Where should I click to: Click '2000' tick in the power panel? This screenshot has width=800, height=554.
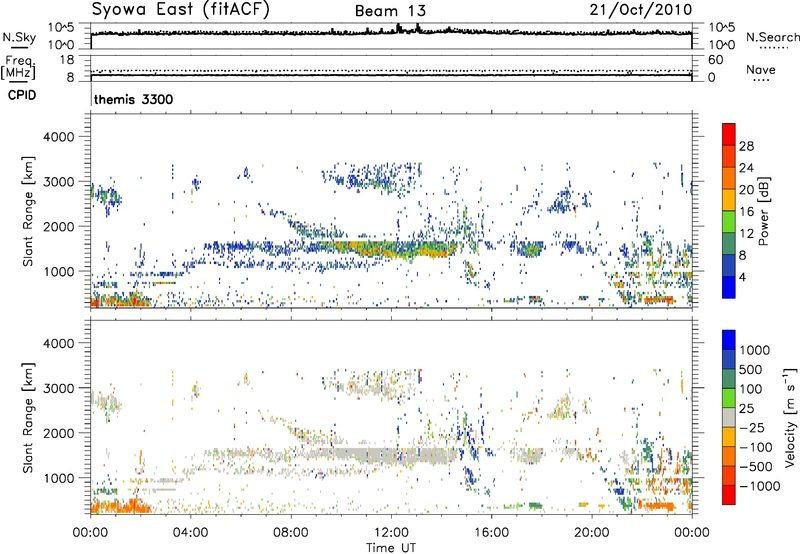tap(59, 226)
